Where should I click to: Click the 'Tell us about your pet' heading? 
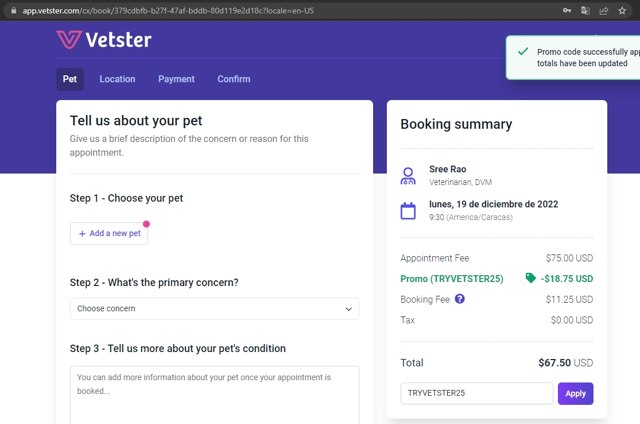[136, 121]
